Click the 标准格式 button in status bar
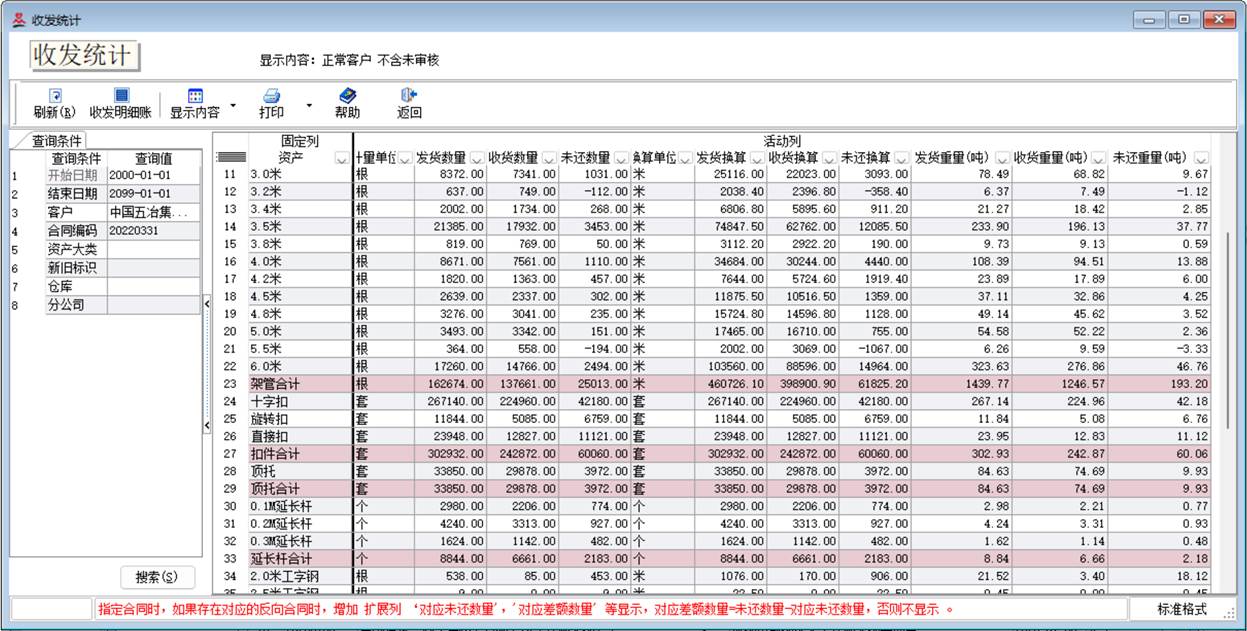Image resolution: width=1247 pixels, height=631 pixels. click(1181, 609)
